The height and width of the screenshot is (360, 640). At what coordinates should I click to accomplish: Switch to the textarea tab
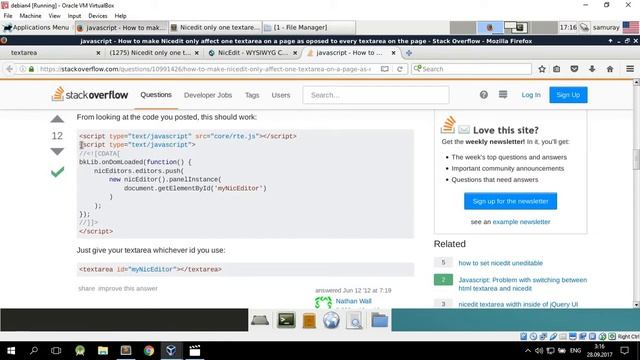pos(49,53)
